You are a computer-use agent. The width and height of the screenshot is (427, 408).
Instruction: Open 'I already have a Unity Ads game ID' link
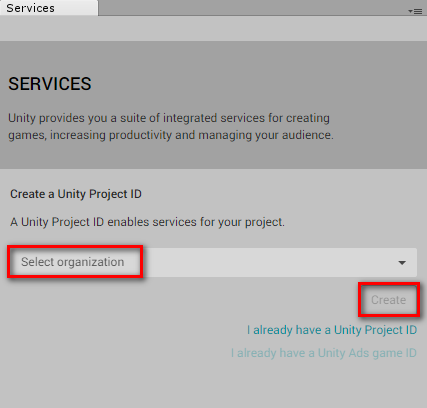[x=324, y=353]
